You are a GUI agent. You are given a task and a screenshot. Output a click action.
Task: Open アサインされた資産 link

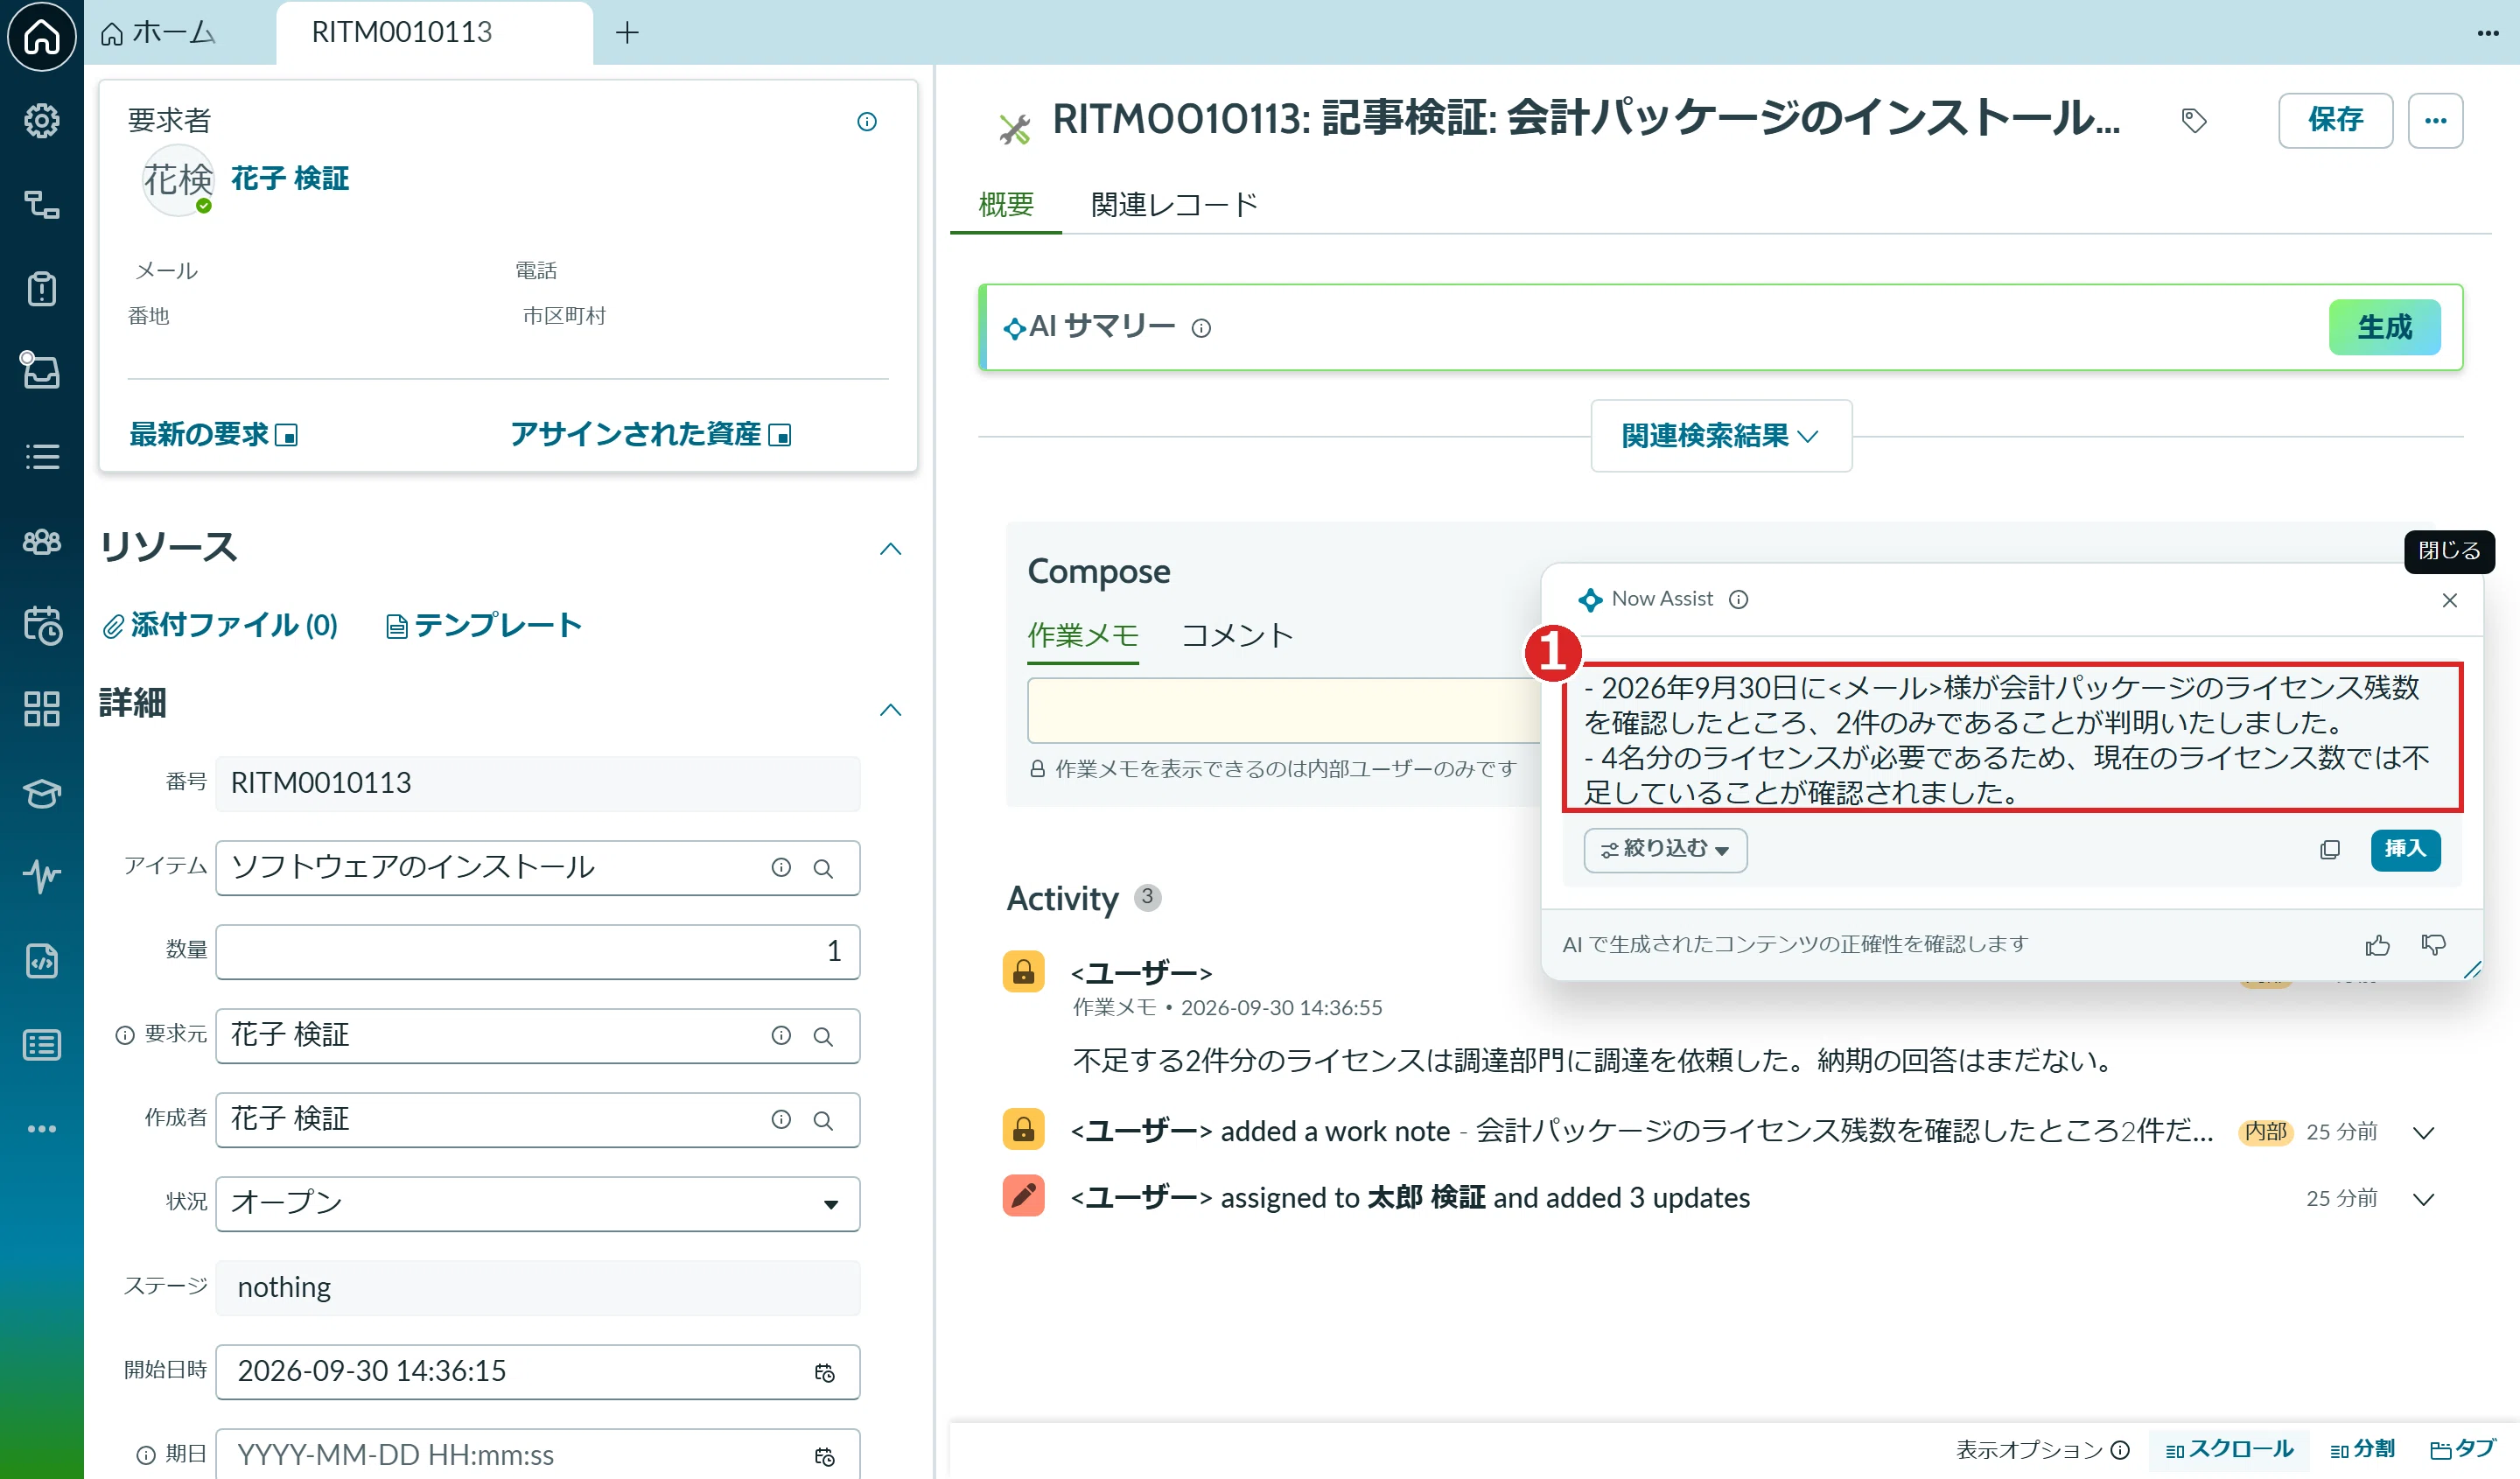pyautogui.click(x=650, y=435)
